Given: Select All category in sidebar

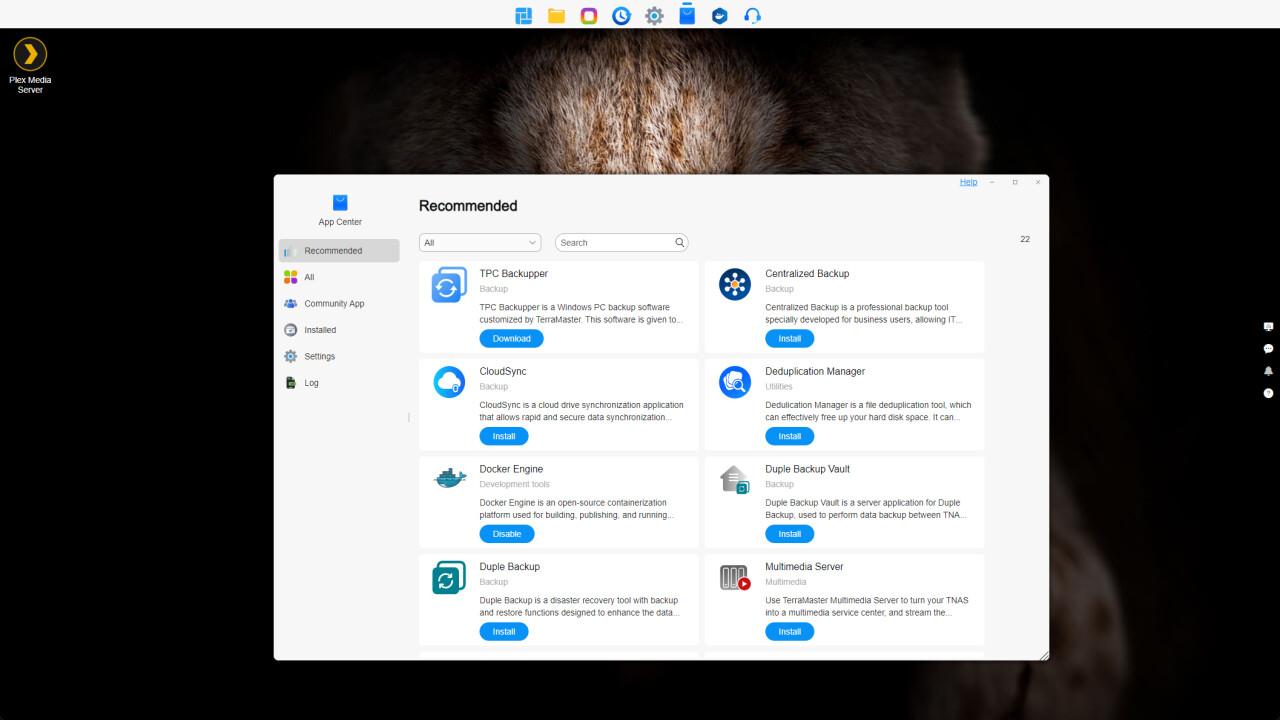Looking at the screenshot, I should tap(339, 277).
